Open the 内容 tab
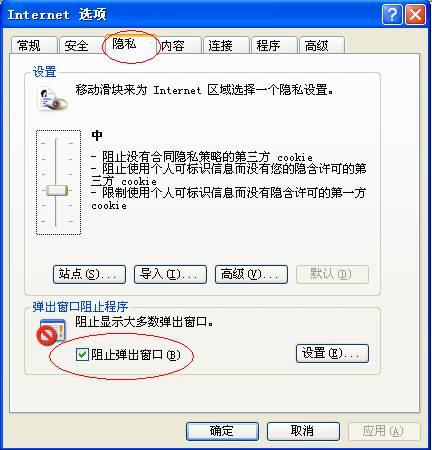The width and height of the screenshot is (432, 450). pyautogui.click(x=179, y=46)
